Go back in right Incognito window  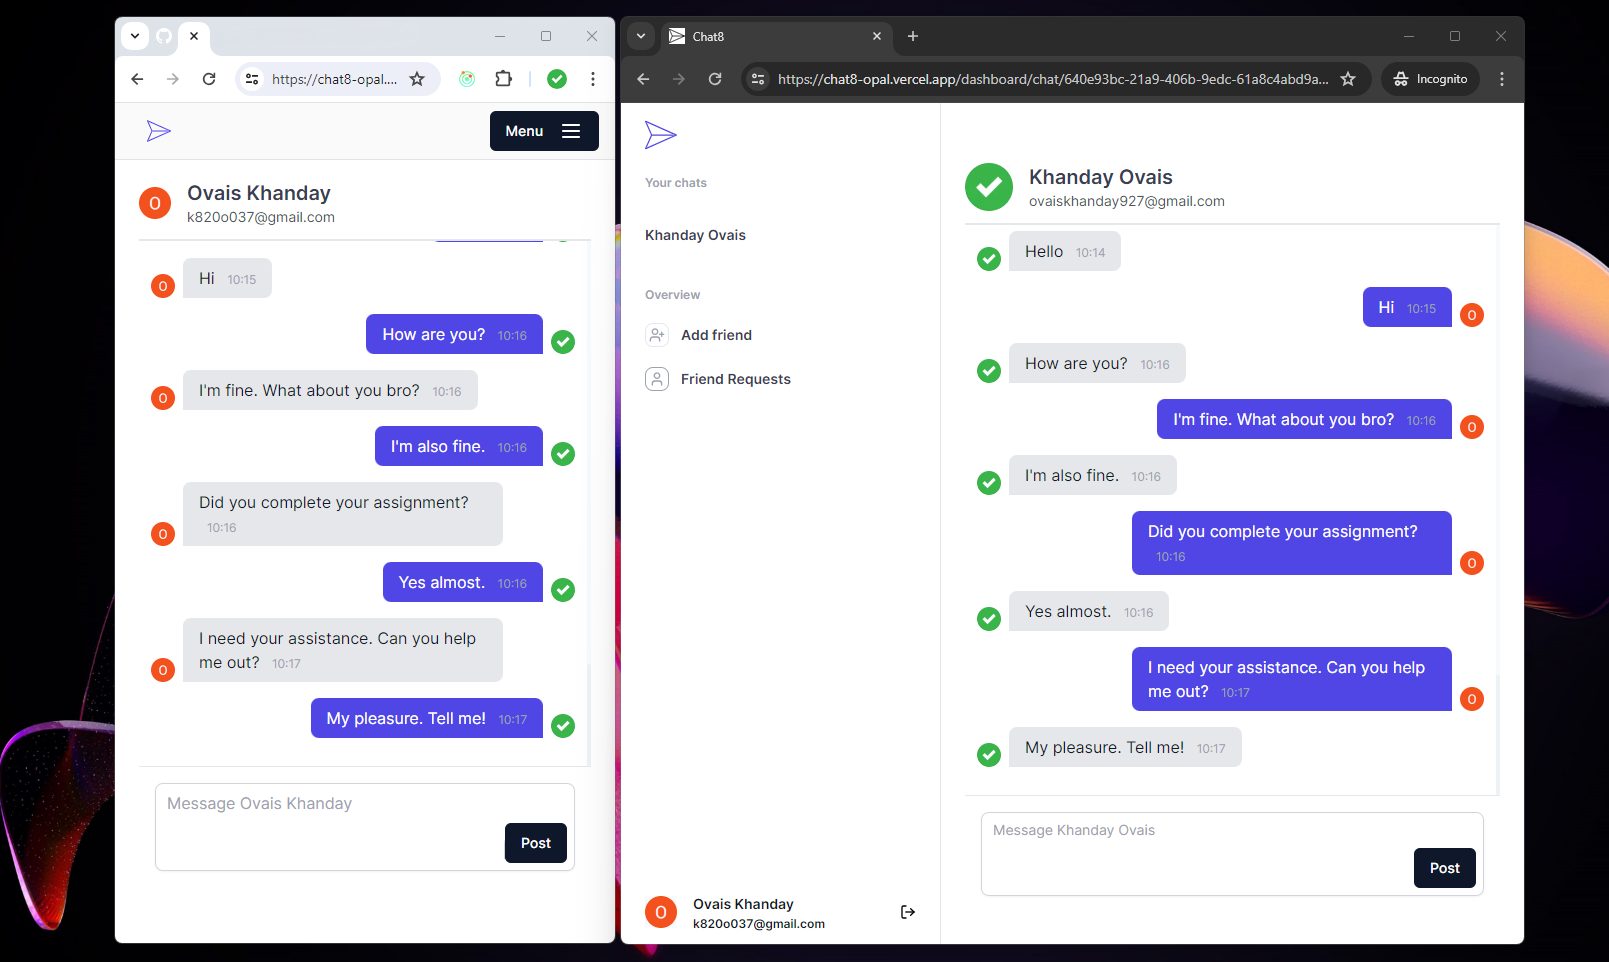tap(643, 79)
